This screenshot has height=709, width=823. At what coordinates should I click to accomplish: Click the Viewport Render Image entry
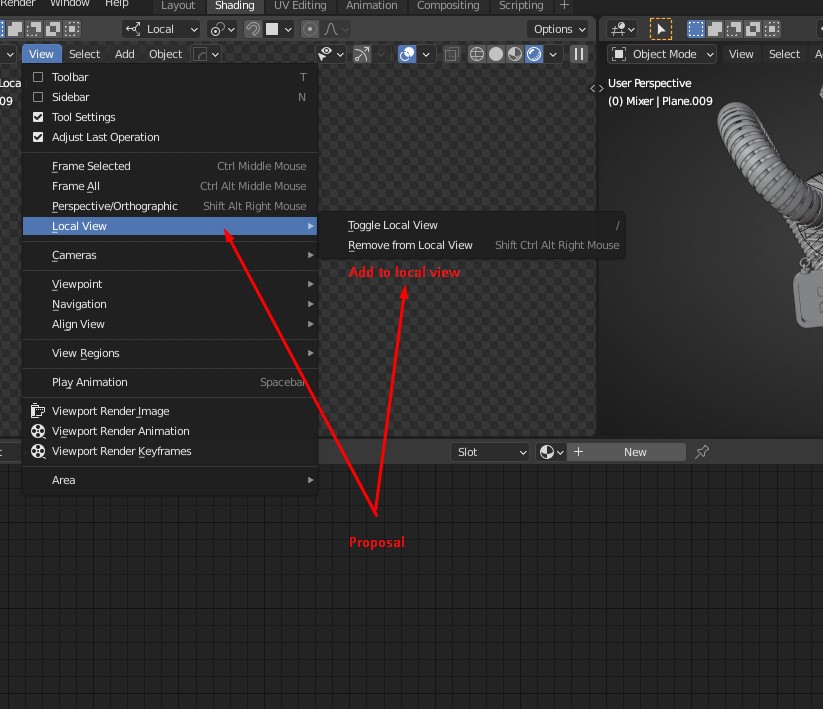point(170,411)
